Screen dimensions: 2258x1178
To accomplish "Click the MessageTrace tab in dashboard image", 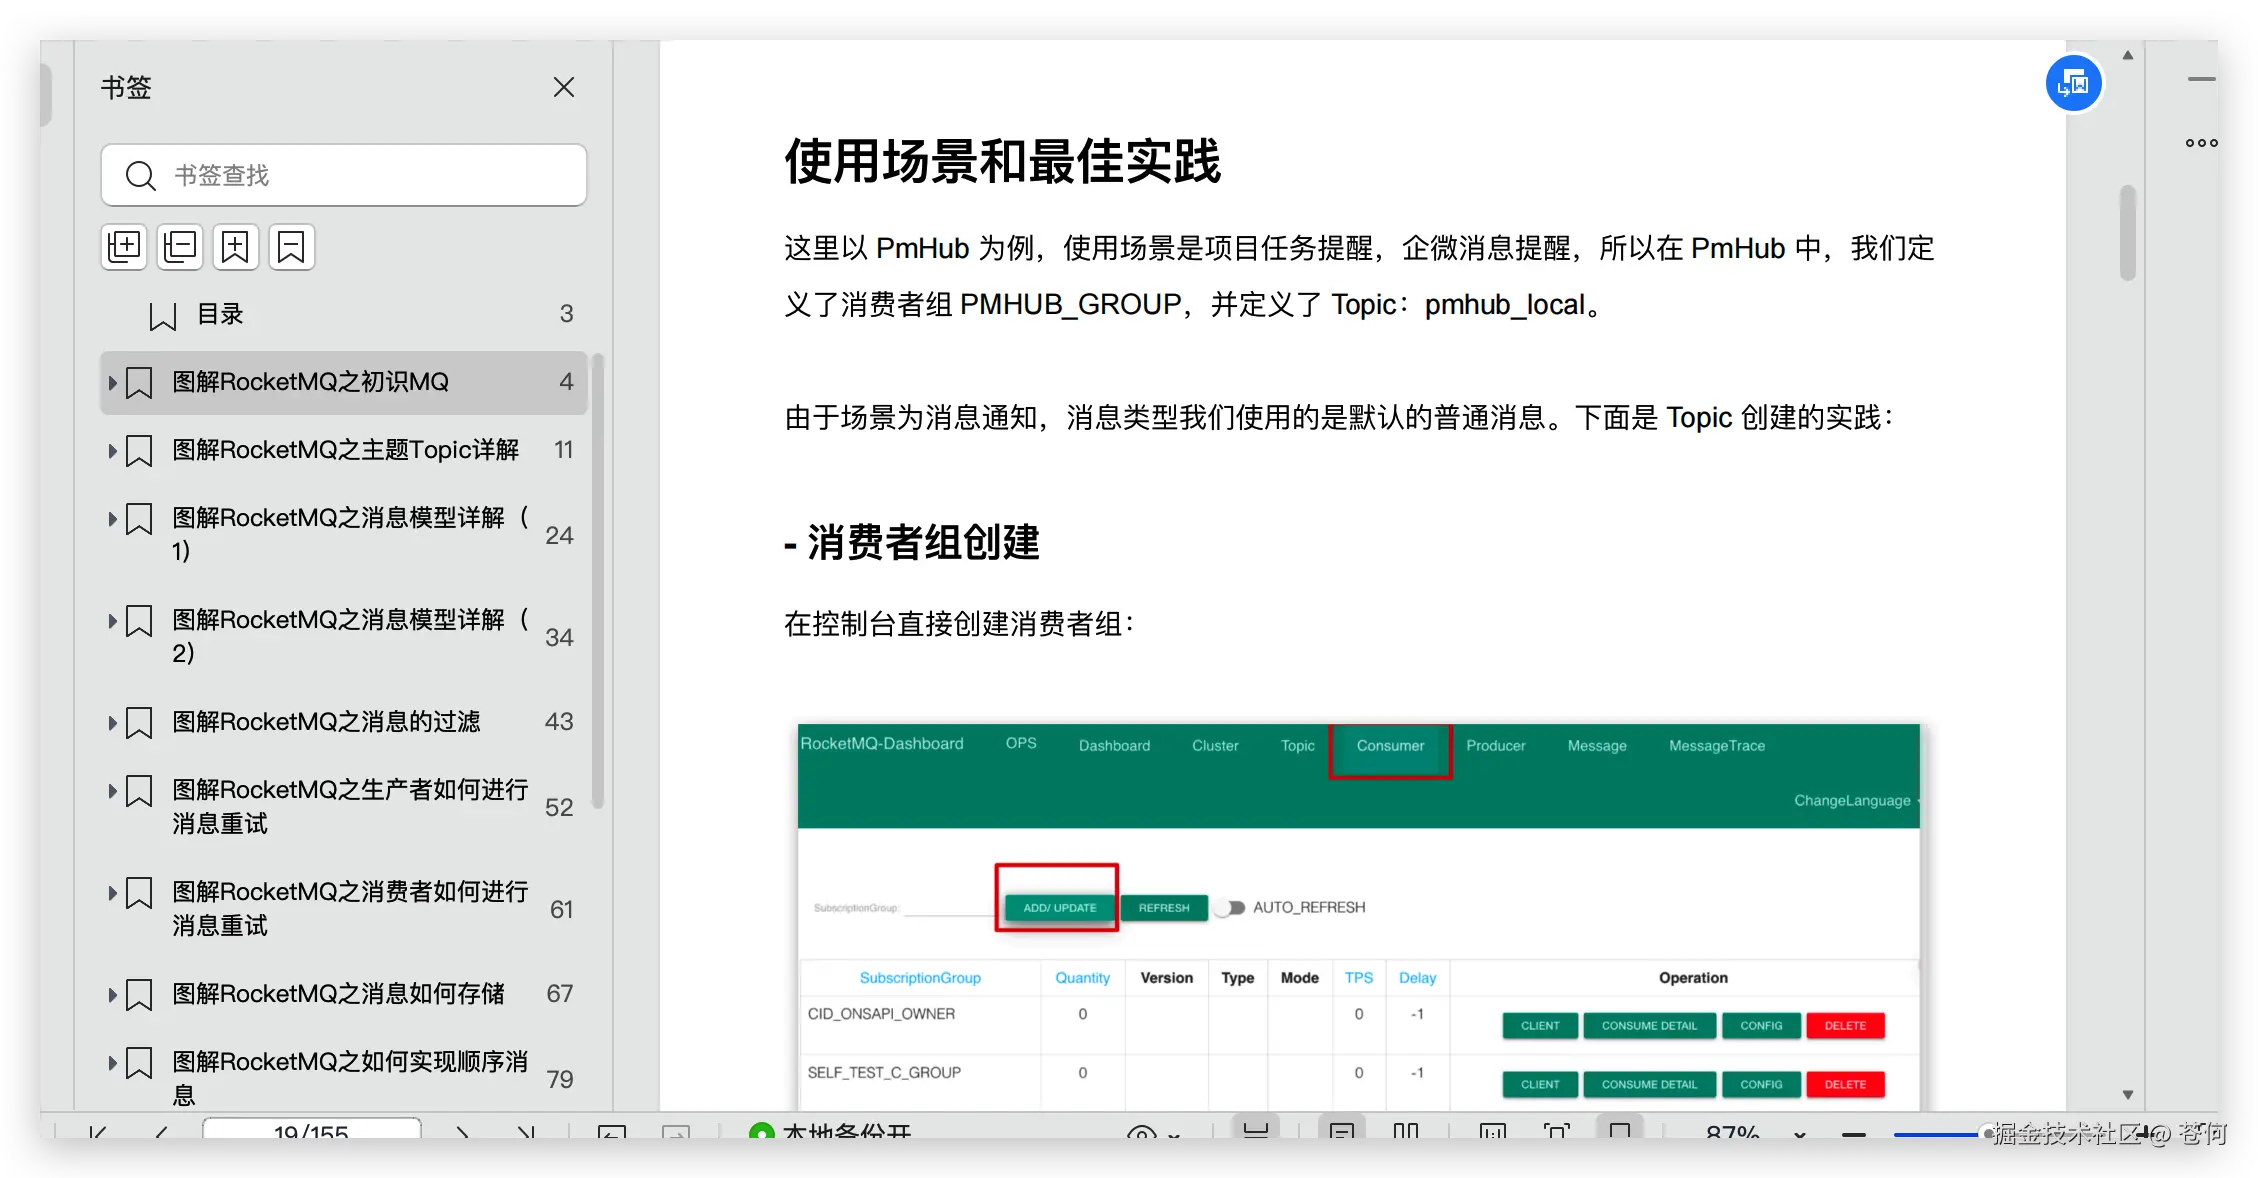I will (x=1717, y=746).
